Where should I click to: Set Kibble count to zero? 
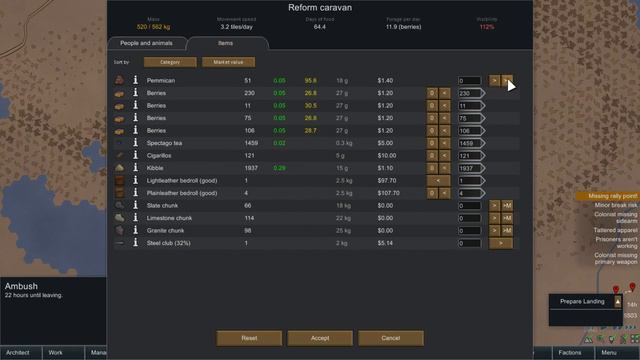[x=432, y=168]
